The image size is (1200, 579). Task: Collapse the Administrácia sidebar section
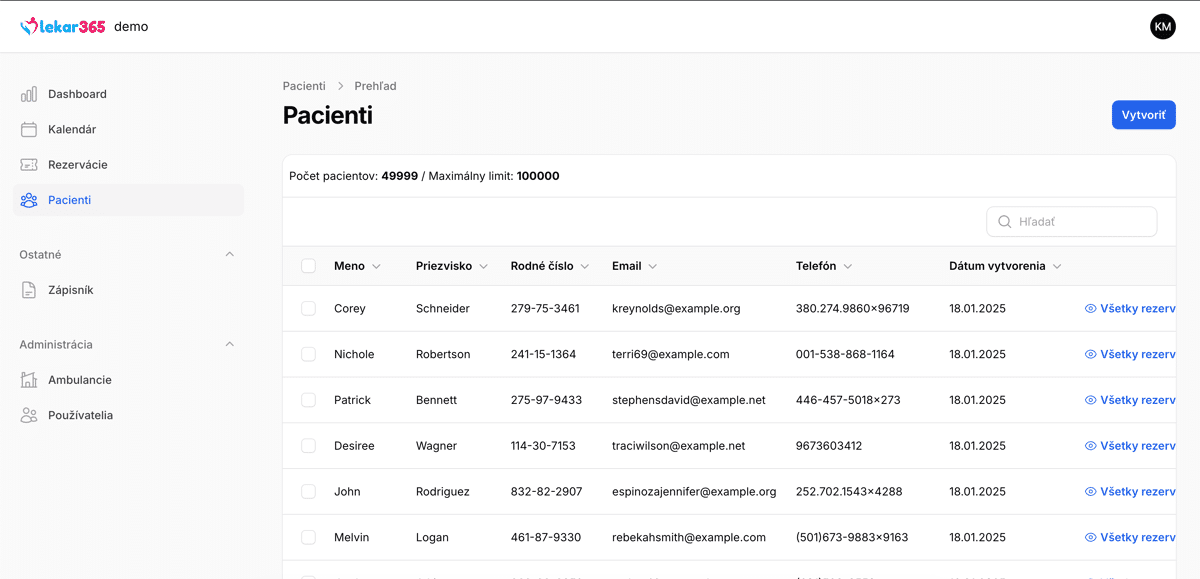coord(229,345)
